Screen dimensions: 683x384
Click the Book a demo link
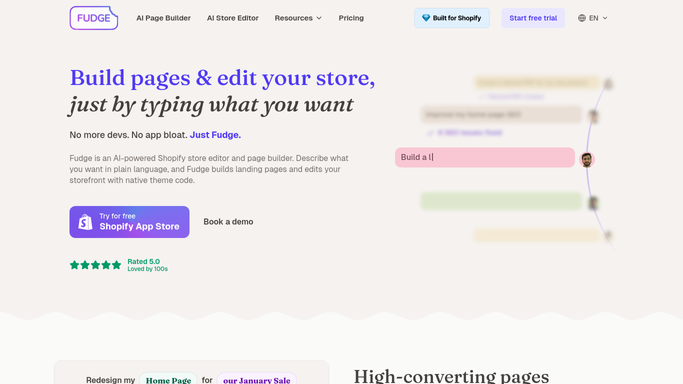228,222
